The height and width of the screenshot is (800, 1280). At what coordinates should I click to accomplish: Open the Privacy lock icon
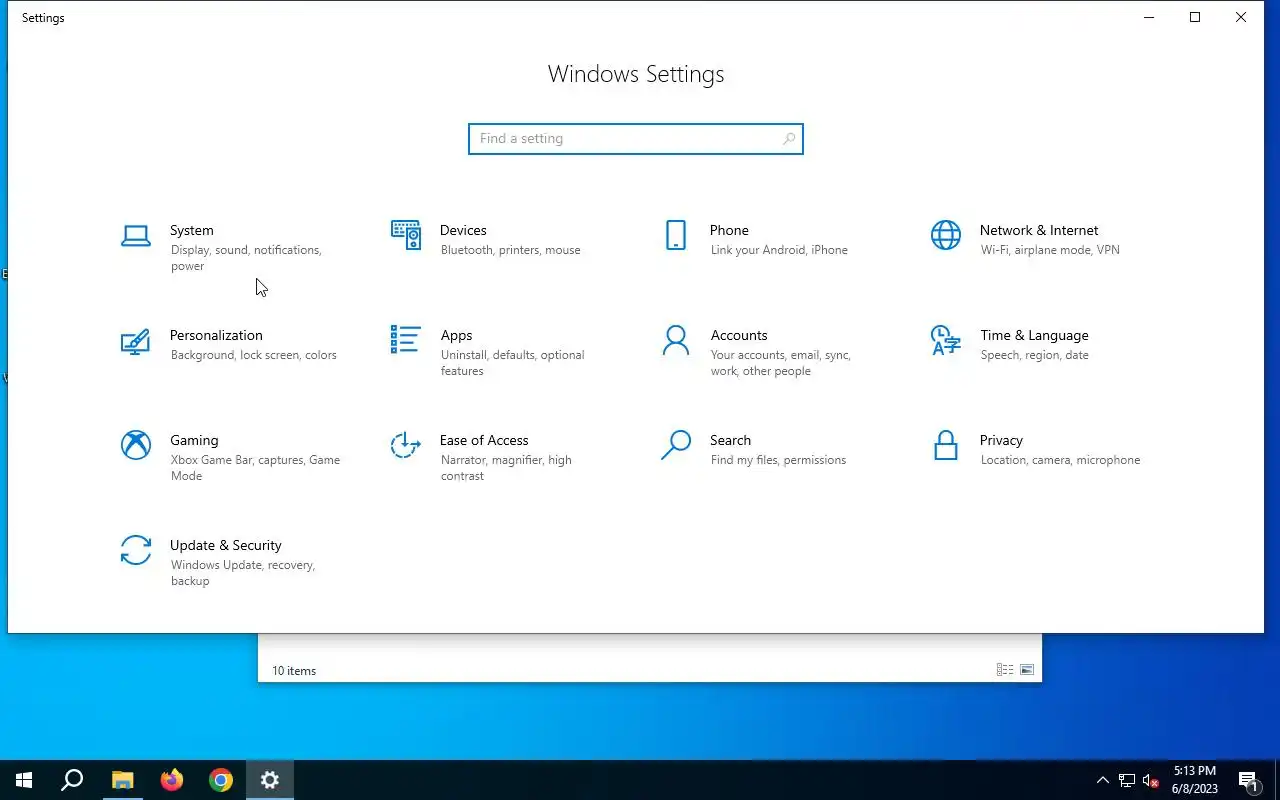[946, 445]
